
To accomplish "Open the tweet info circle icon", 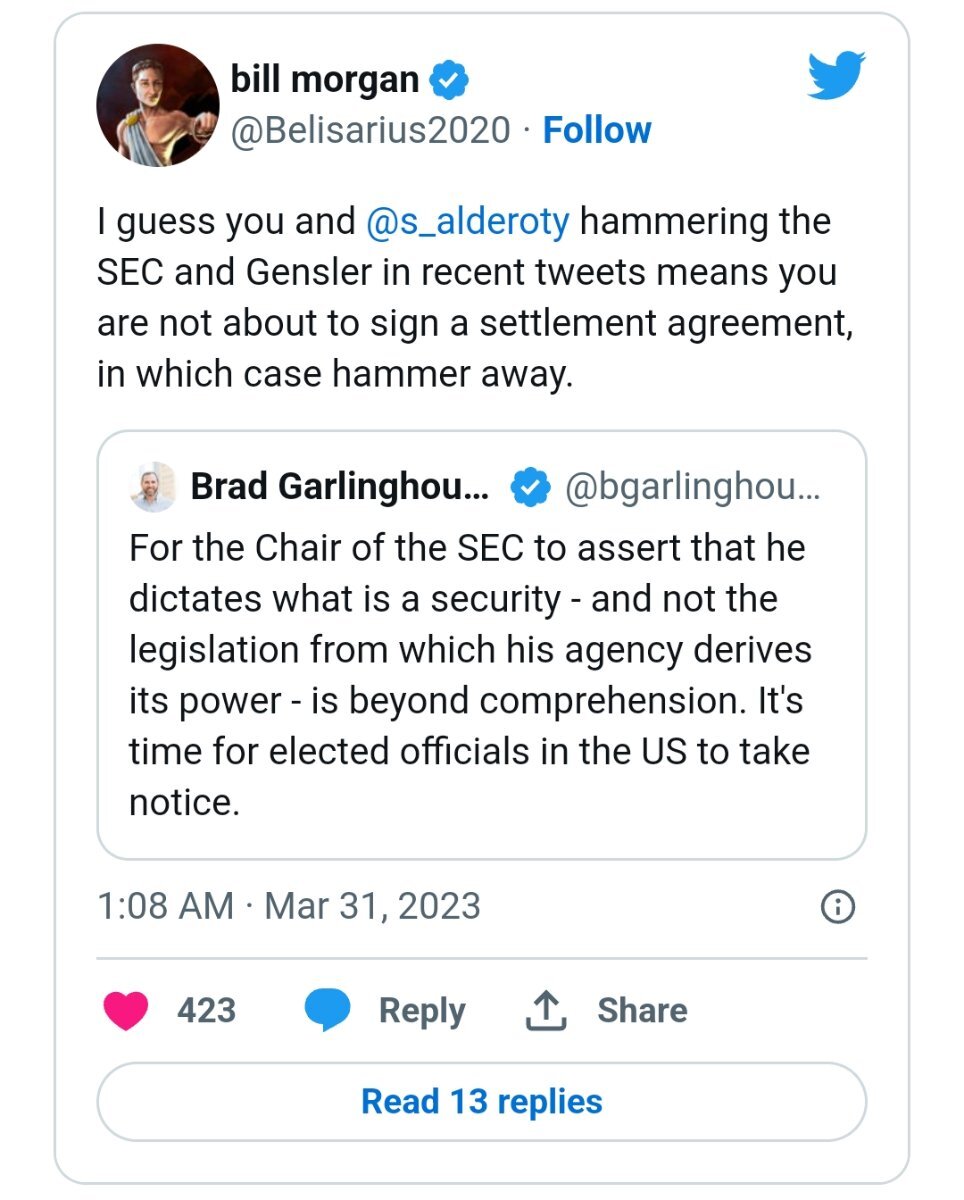I will (837, 907).
